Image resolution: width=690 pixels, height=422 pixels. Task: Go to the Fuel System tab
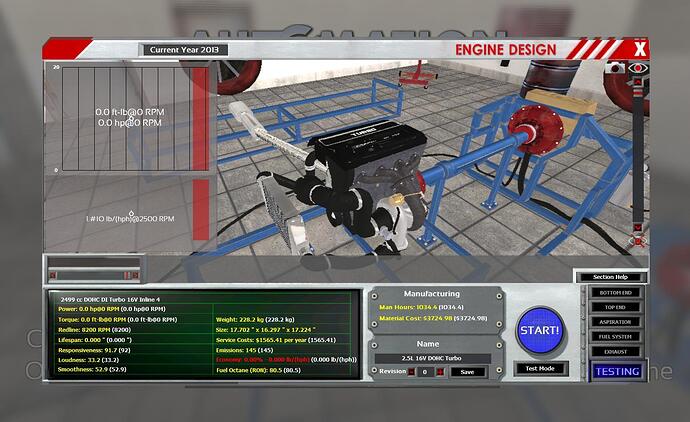coord(615,337)
